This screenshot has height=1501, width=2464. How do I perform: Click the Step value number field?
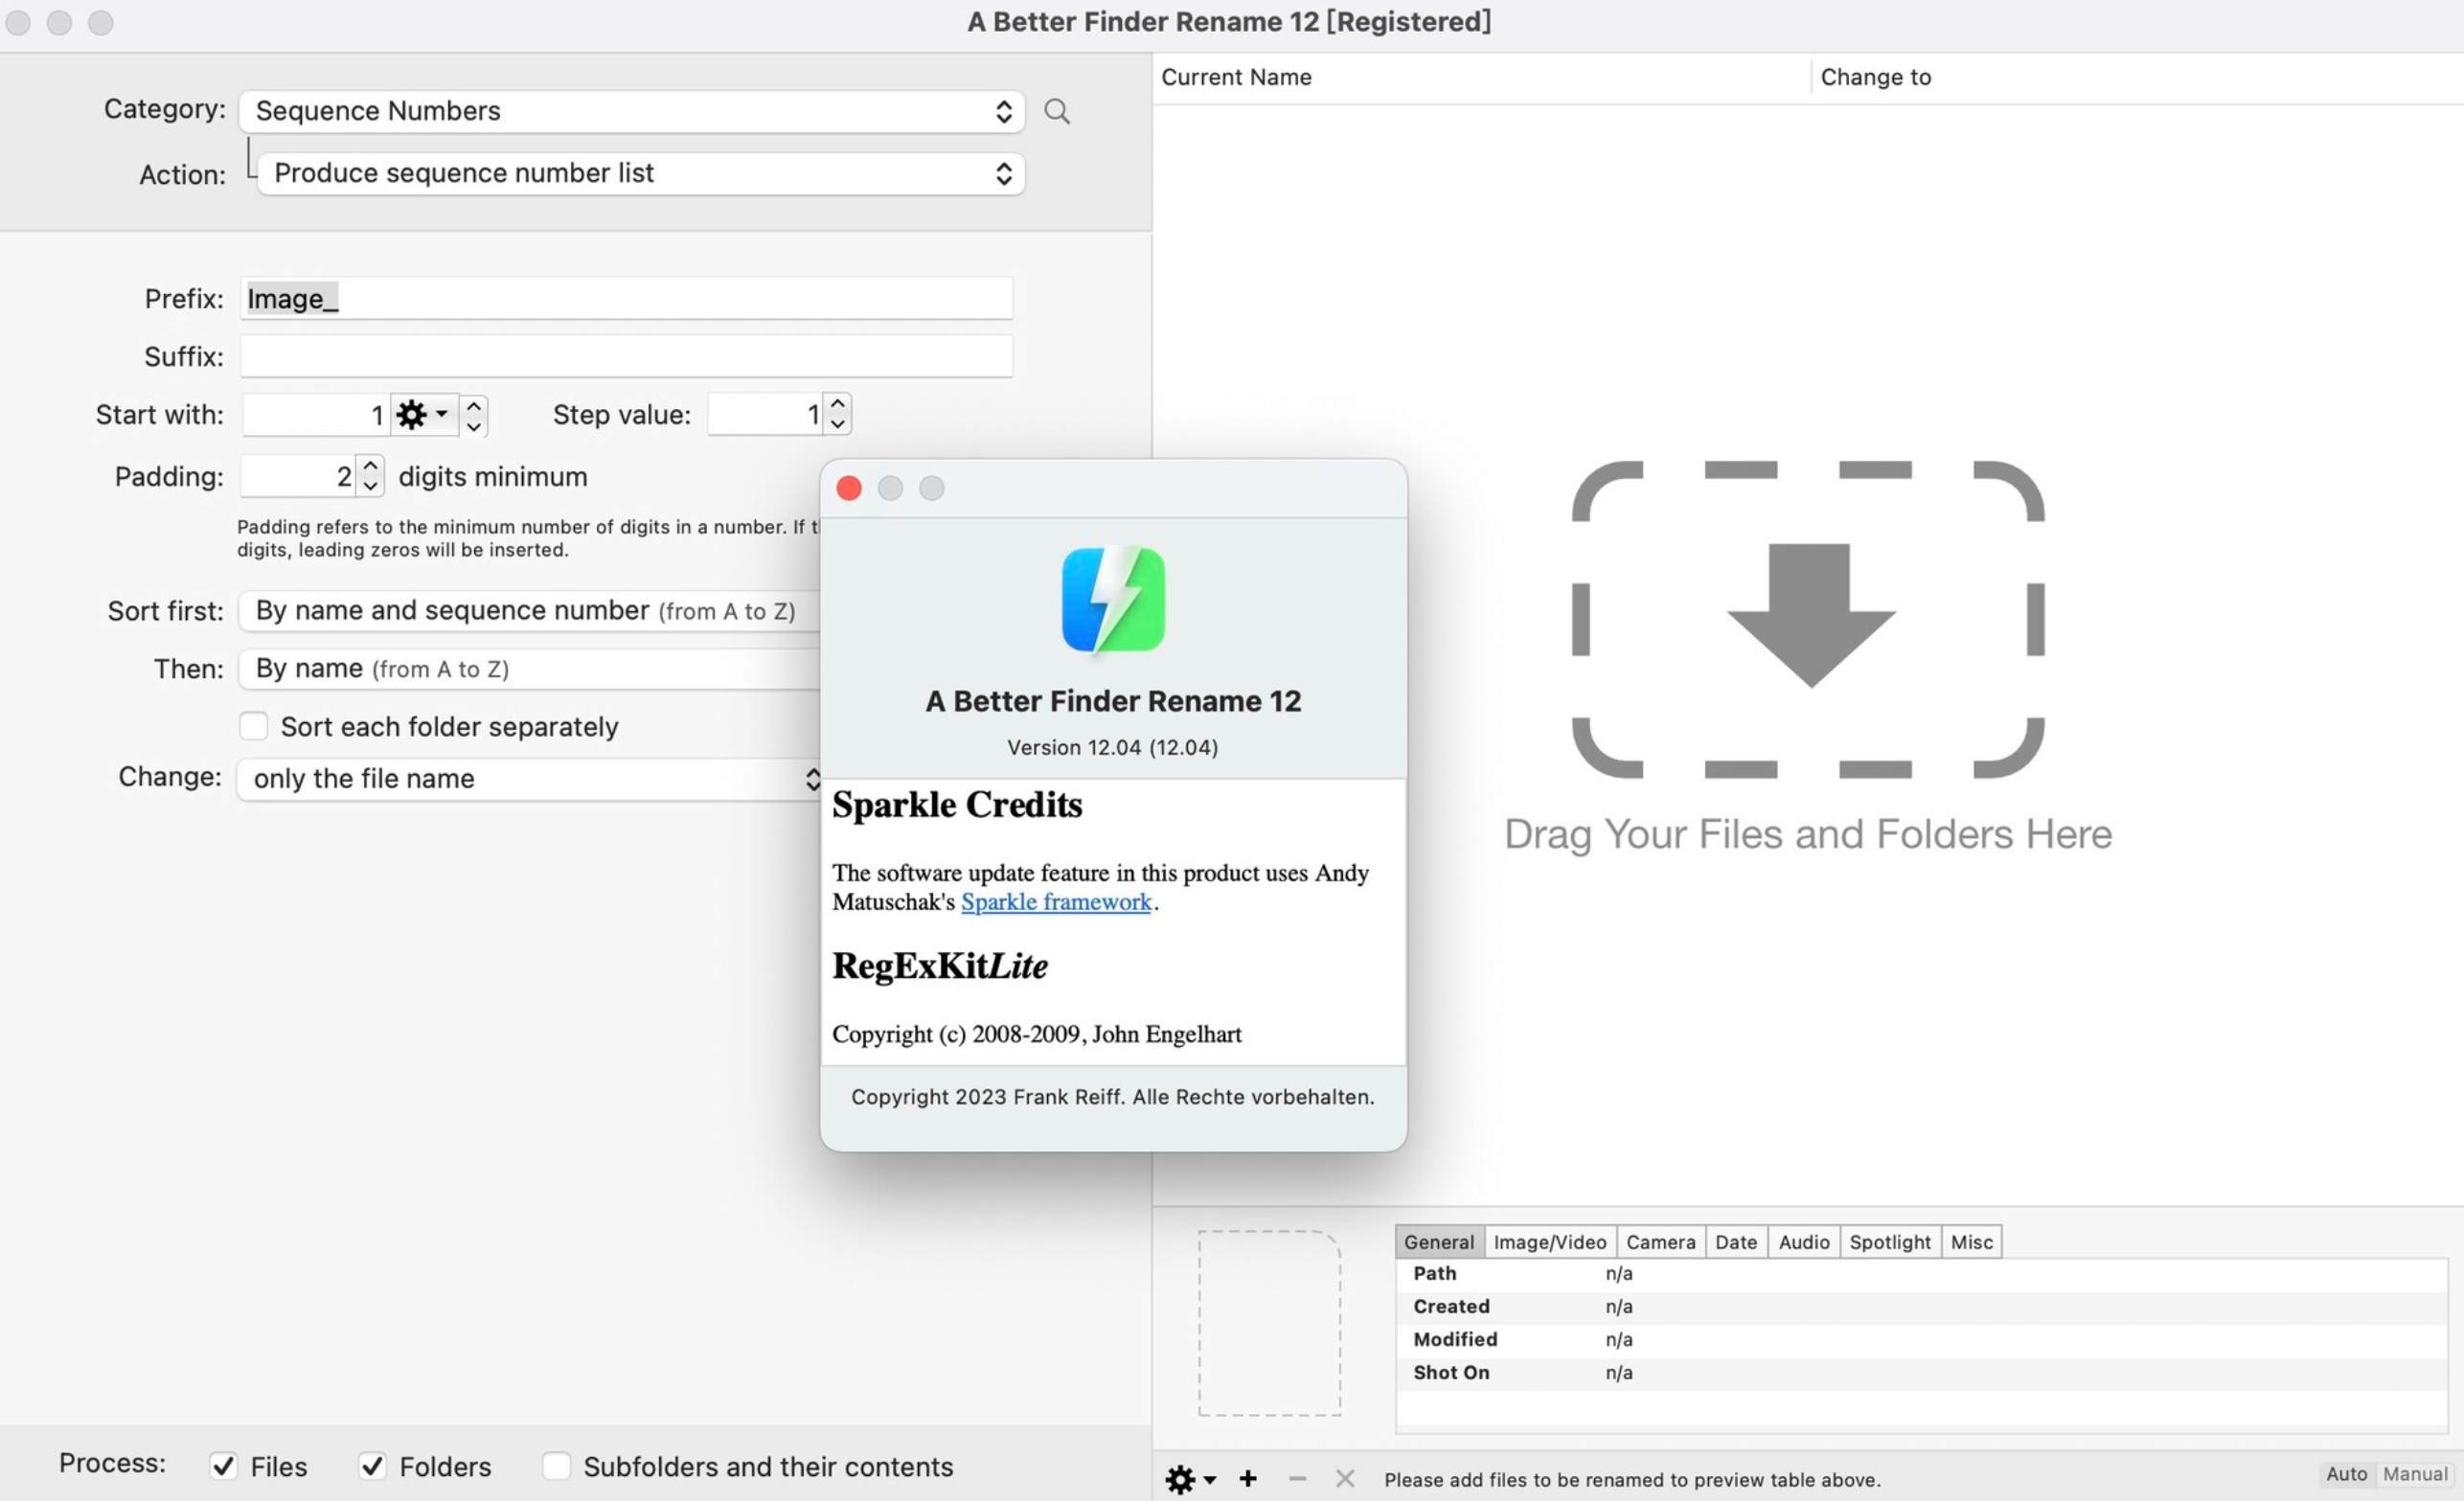click(x=766, y=413)
